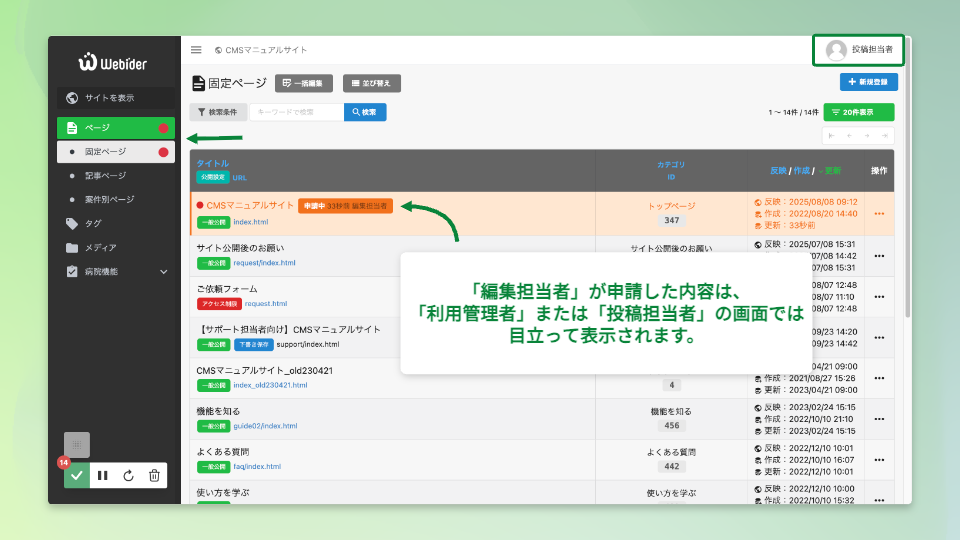Click the restart circular-arrow icon
This screenshot has height=540, width=960.
point(128,476)
